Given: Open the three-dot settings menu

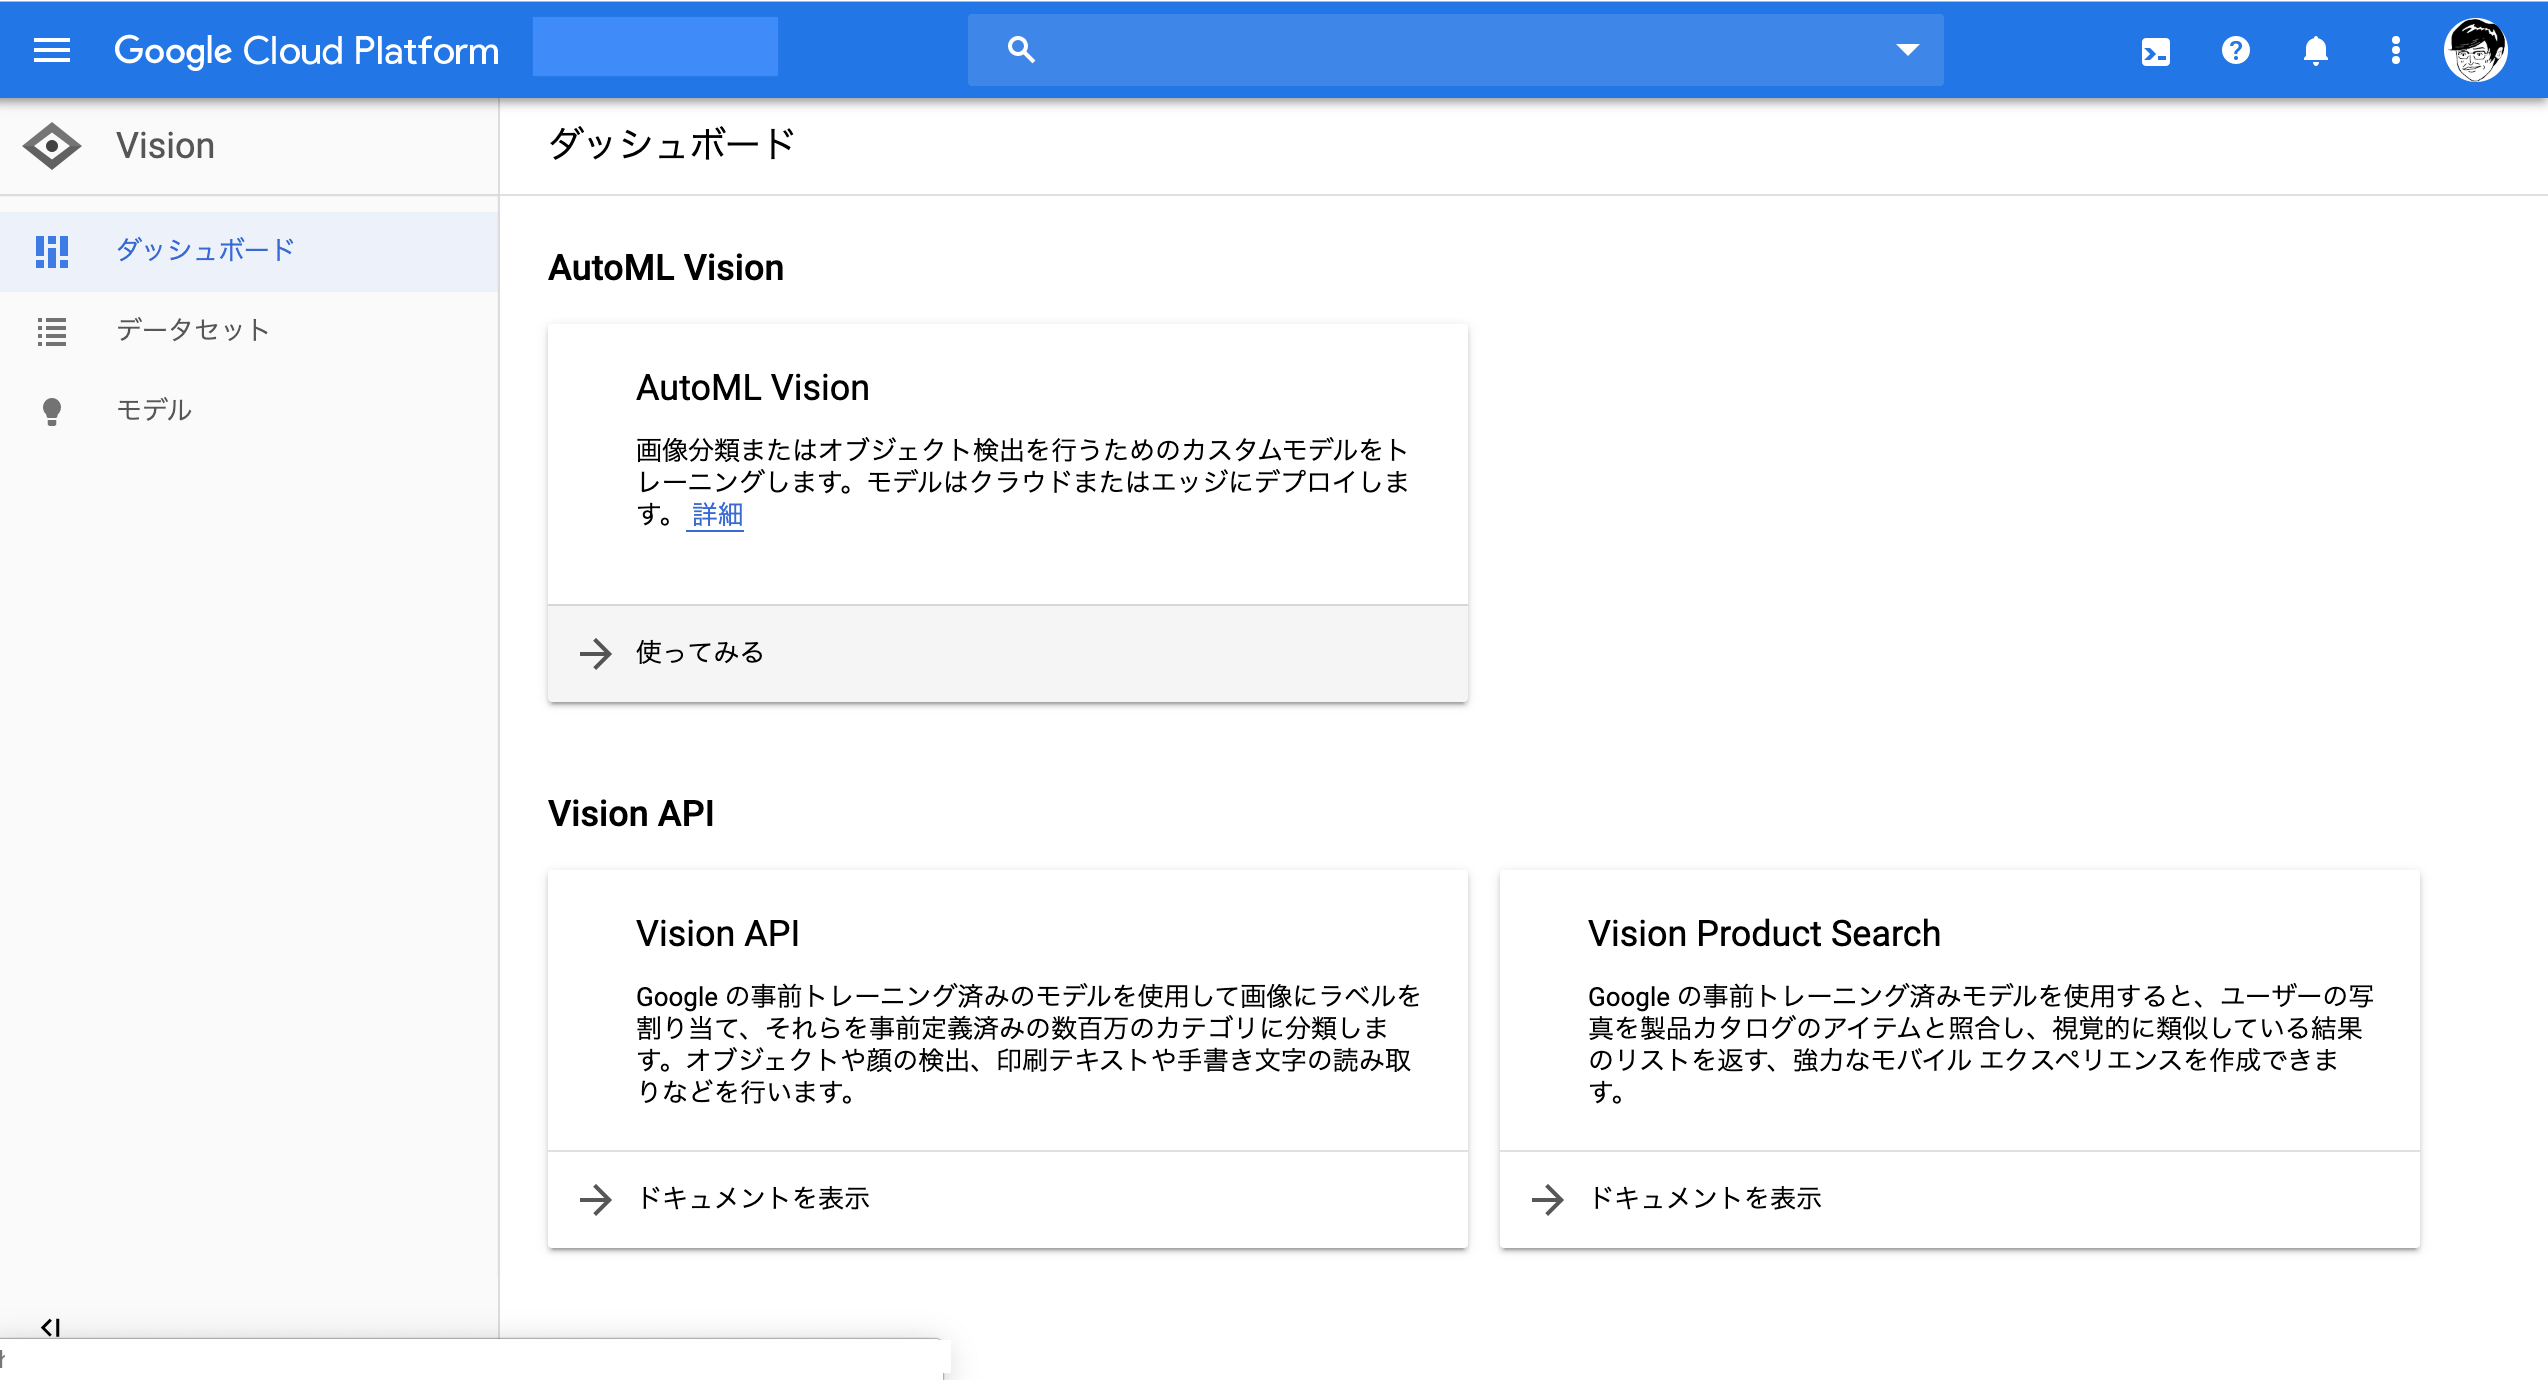Looking at the screenshot, I should click(2395, 50).
